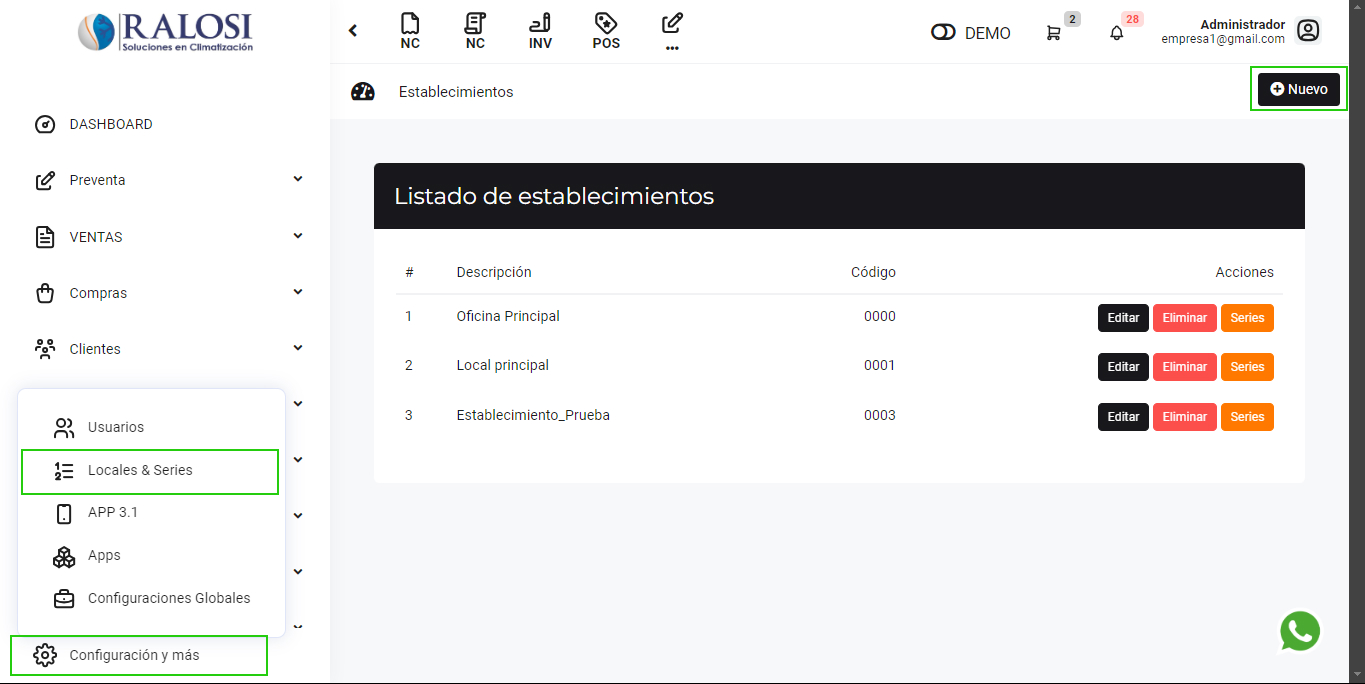Viewport: 1365px width, 684px height.
Task: Collapse sidebar with the back arrow
Action: pyautogui.click(x=353, y=31)
